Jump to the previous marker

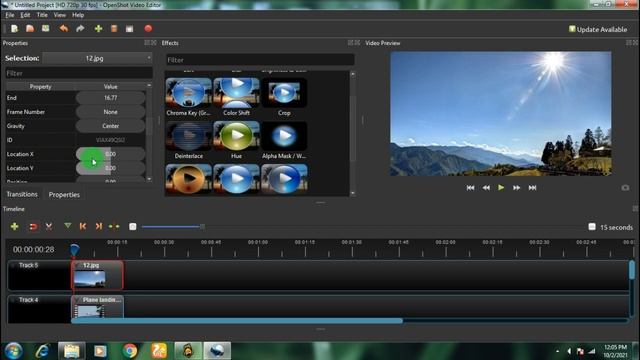click(x=83, y=226)
